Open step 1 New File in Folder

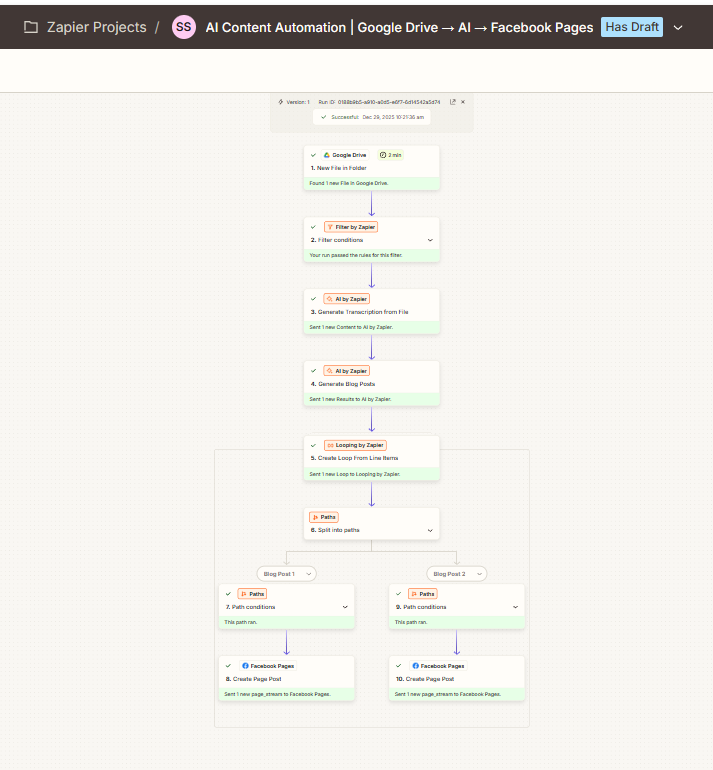pyautogui.click(x=338, y=168)
